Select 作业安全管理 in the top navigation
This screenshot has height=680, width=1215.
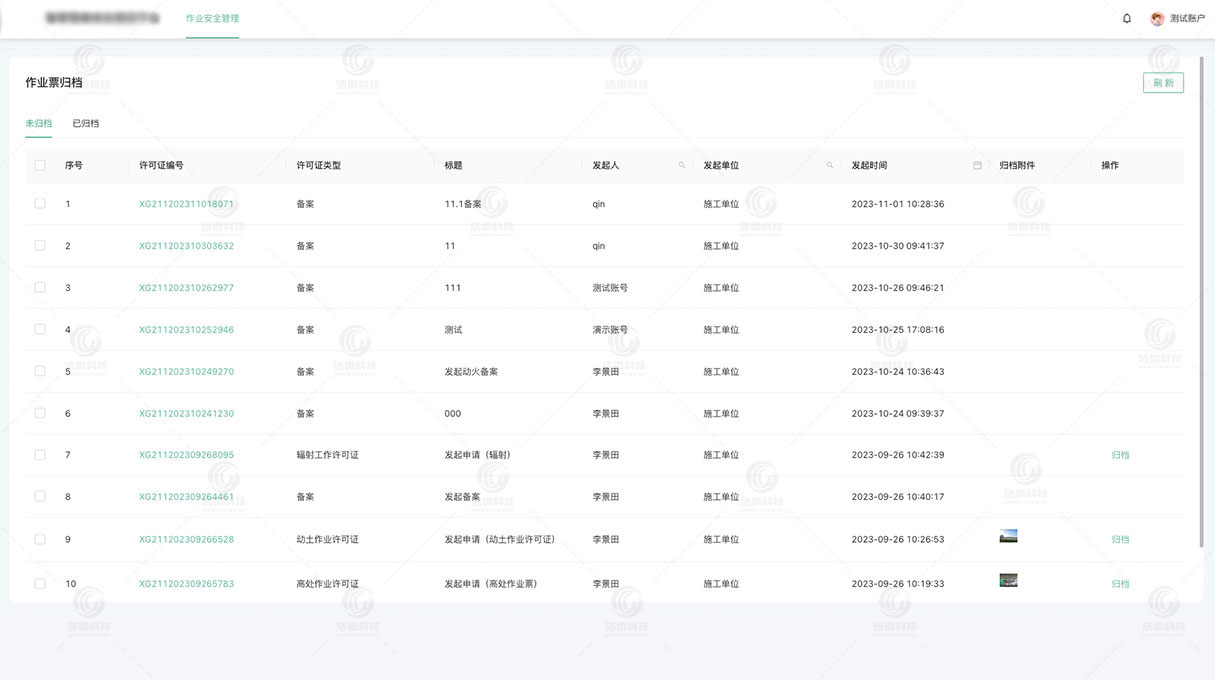point(211,17)
